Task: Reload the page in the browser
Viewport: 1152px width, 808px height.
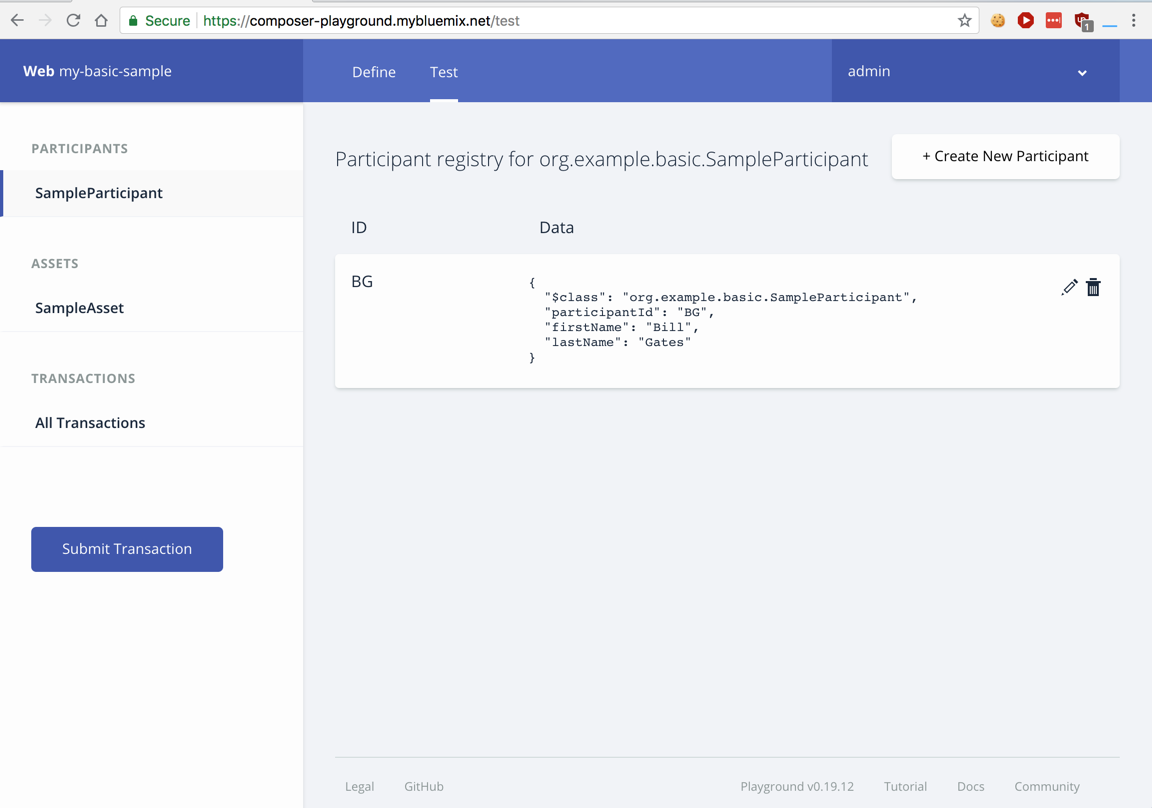Action: 73,20
